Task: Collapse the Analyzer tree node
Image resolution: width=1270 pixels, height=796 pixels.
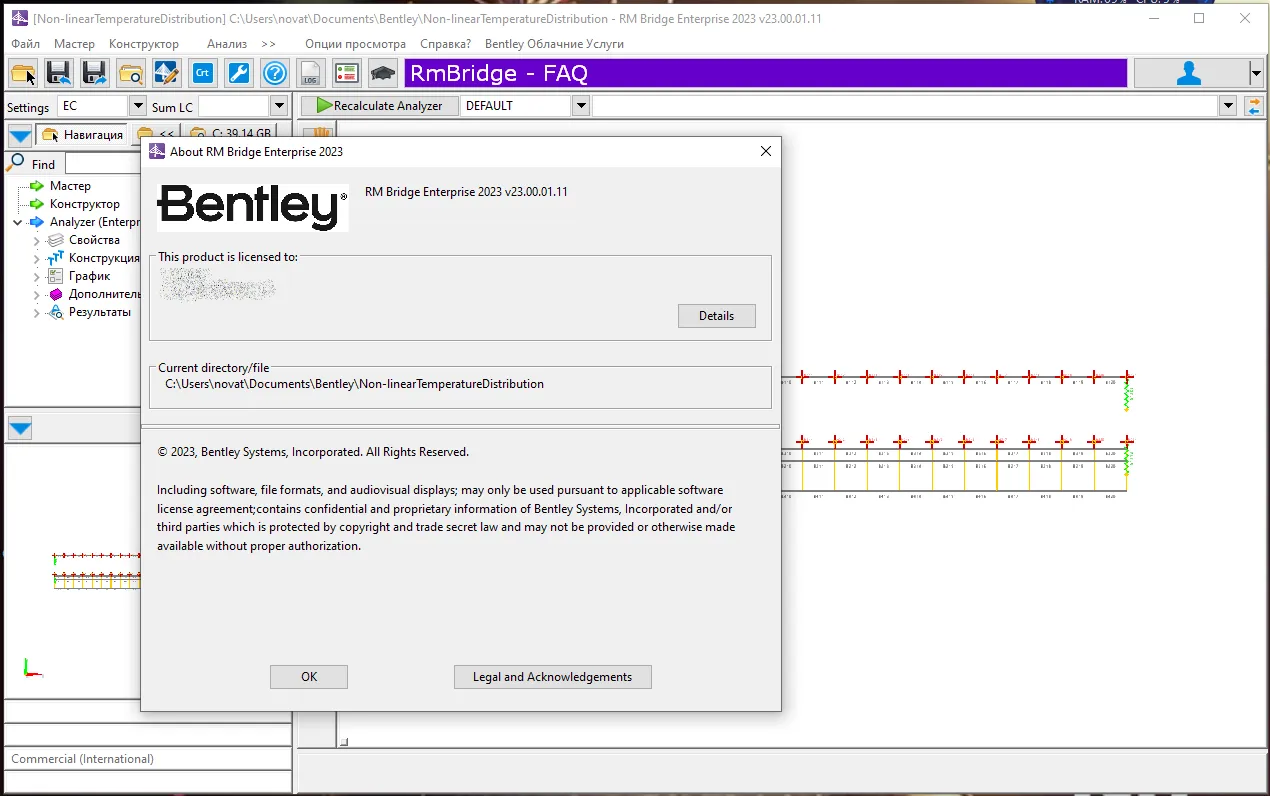Action: point(18,222)
